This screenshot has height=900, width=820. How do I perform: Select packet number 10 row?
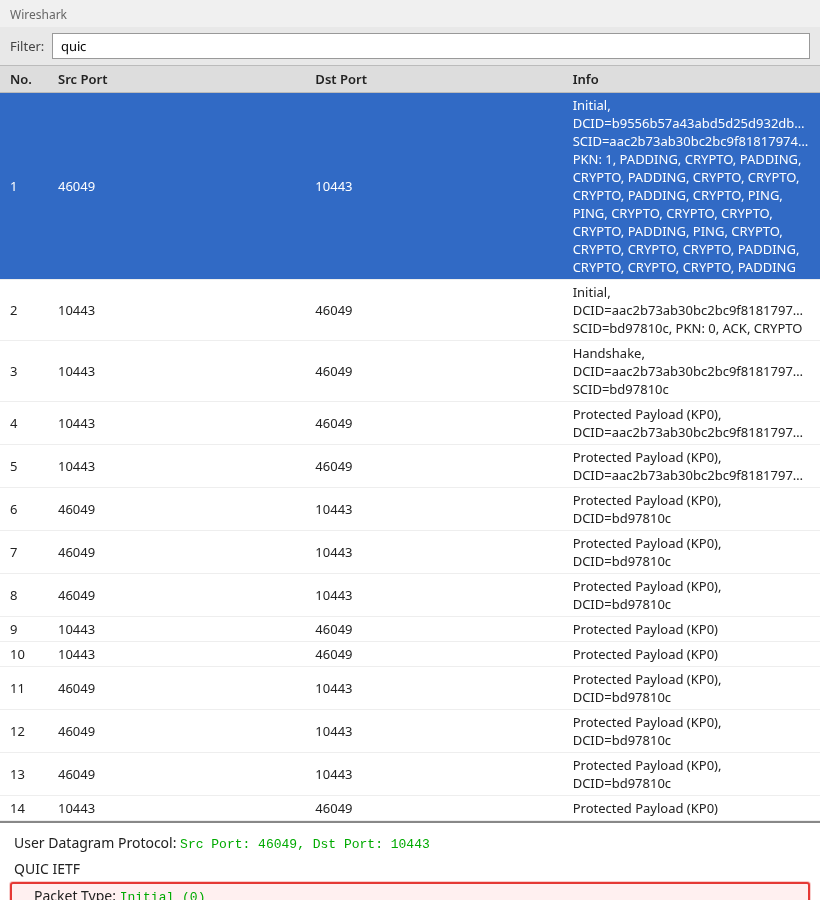click(x=410, y=655)
